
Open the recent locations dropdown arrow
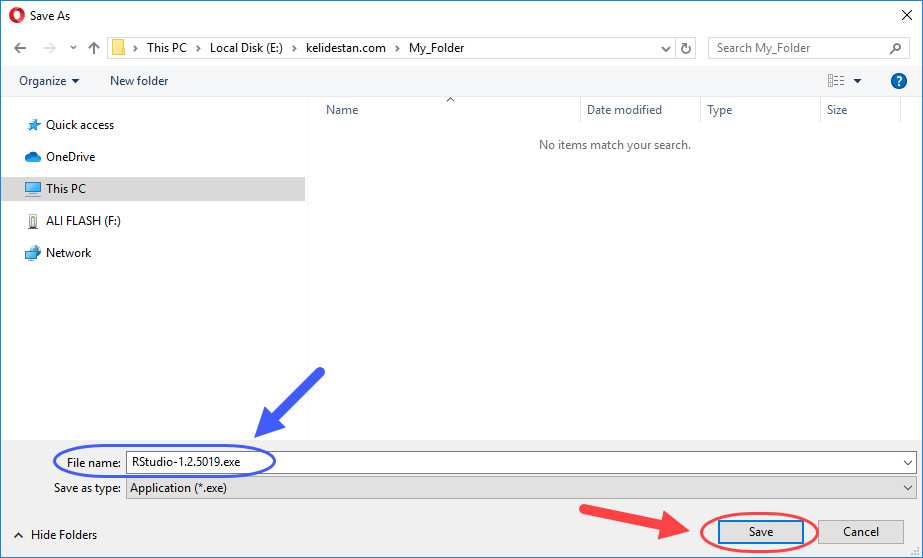tap(73, 48)
